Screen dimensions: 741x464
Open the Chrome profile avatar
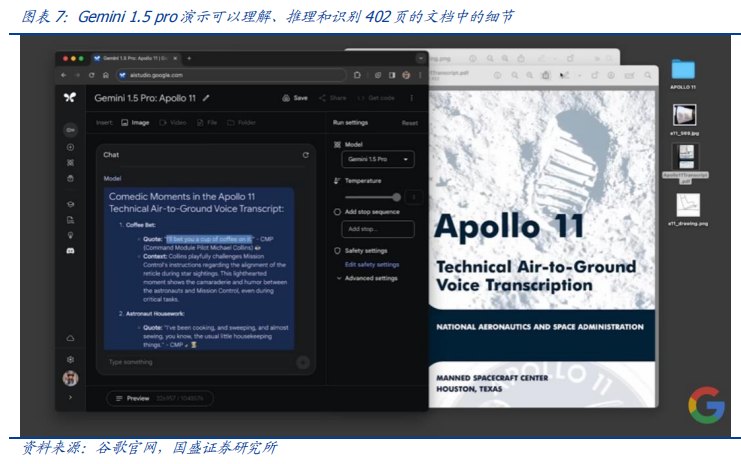point(406,75)
